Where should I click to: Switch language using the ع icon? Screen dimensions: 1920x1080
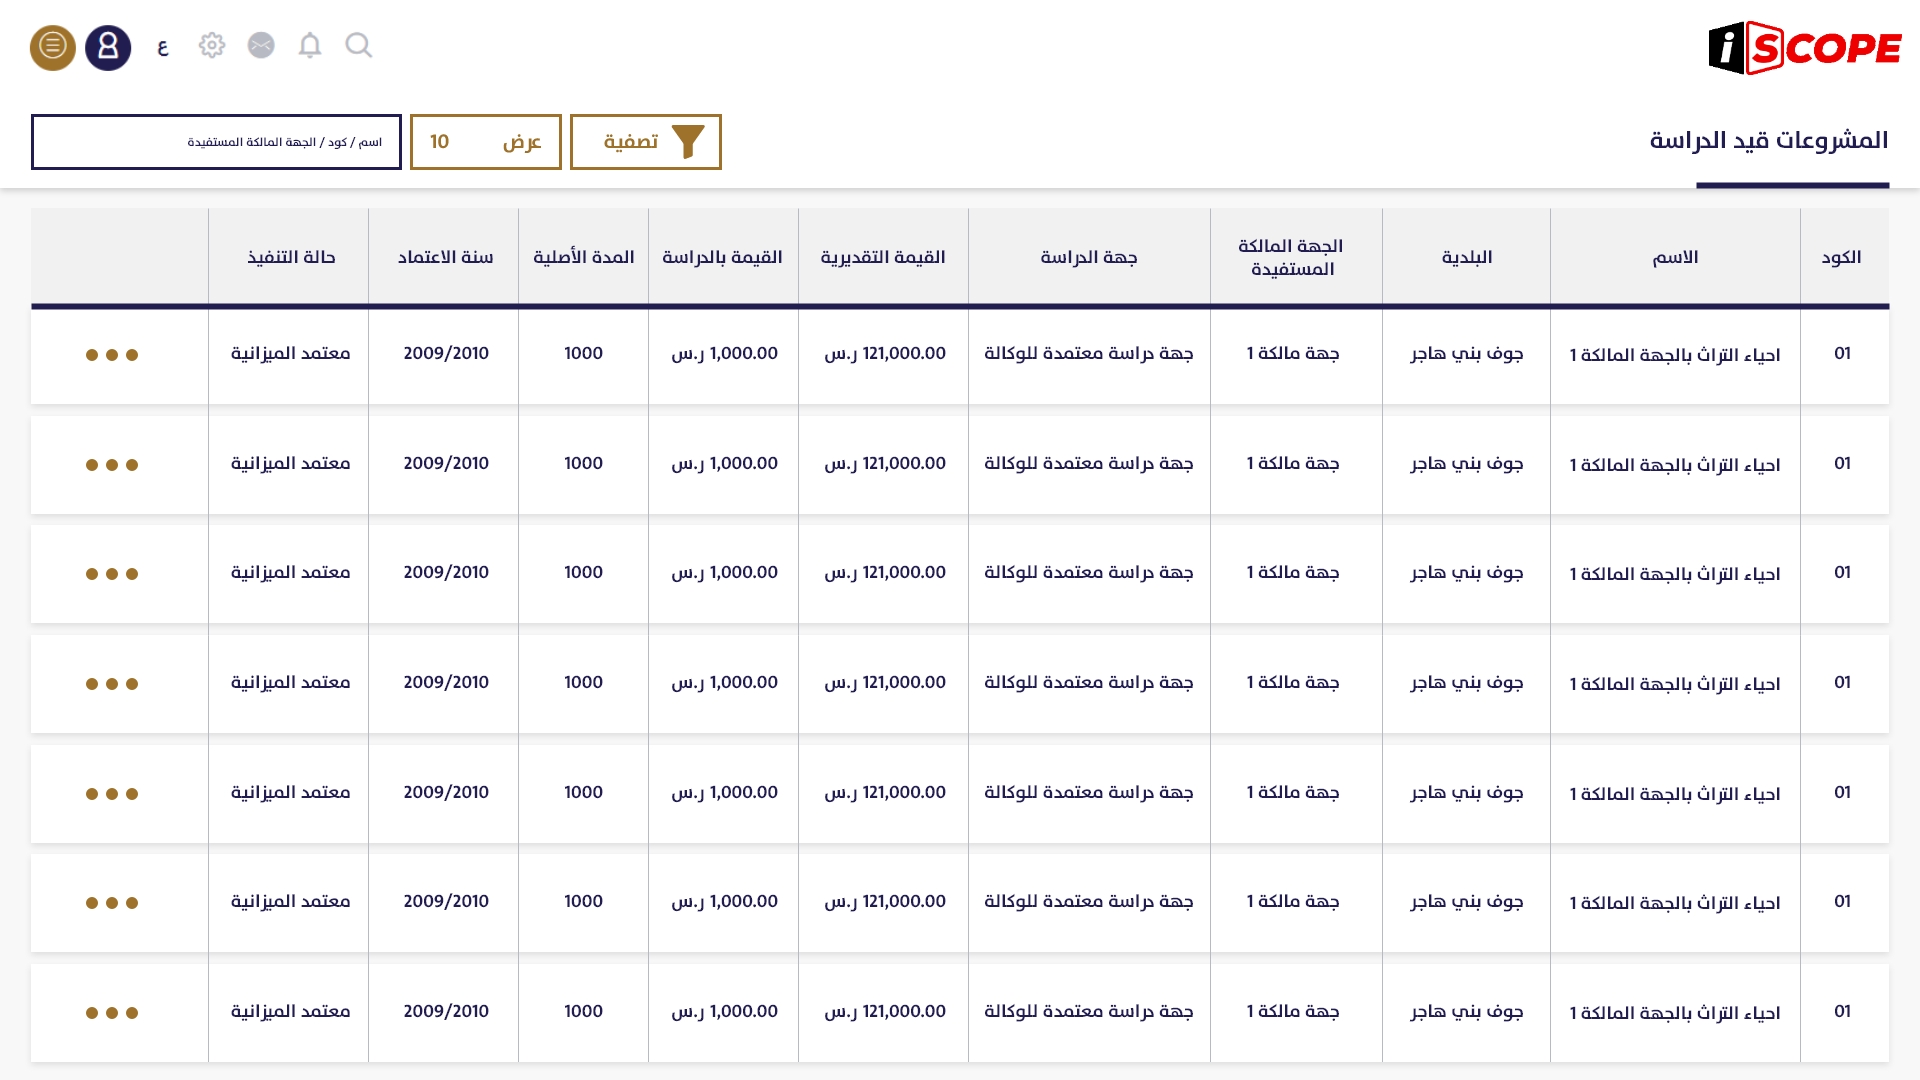163,48
